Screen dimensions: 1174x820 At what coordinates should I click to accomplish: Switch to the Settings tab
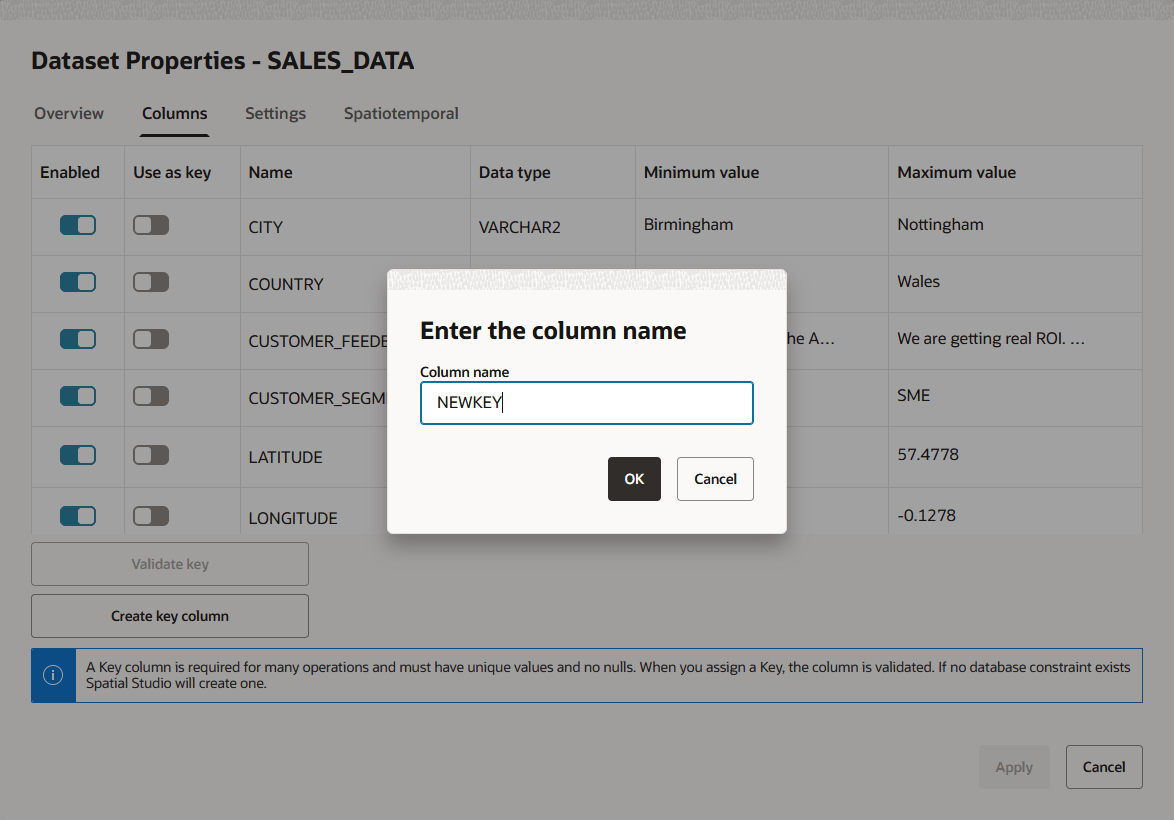(x=276, y=113)
